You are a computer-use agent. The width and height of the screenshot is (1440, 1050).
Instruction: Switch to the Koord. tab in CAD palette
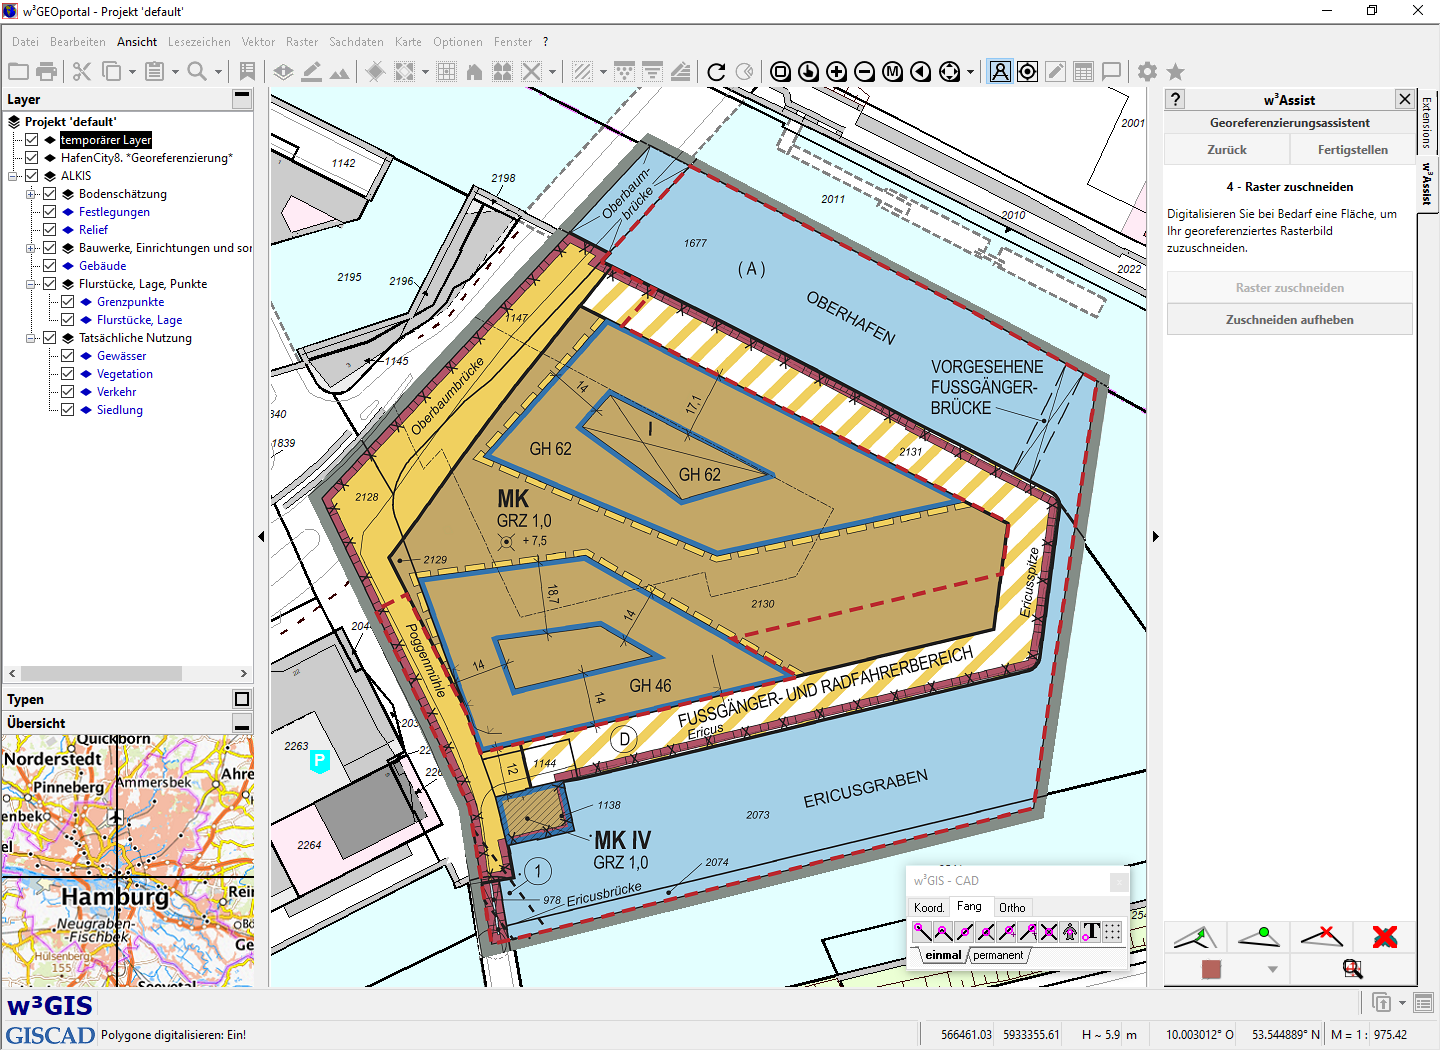(x=929, y=908)
